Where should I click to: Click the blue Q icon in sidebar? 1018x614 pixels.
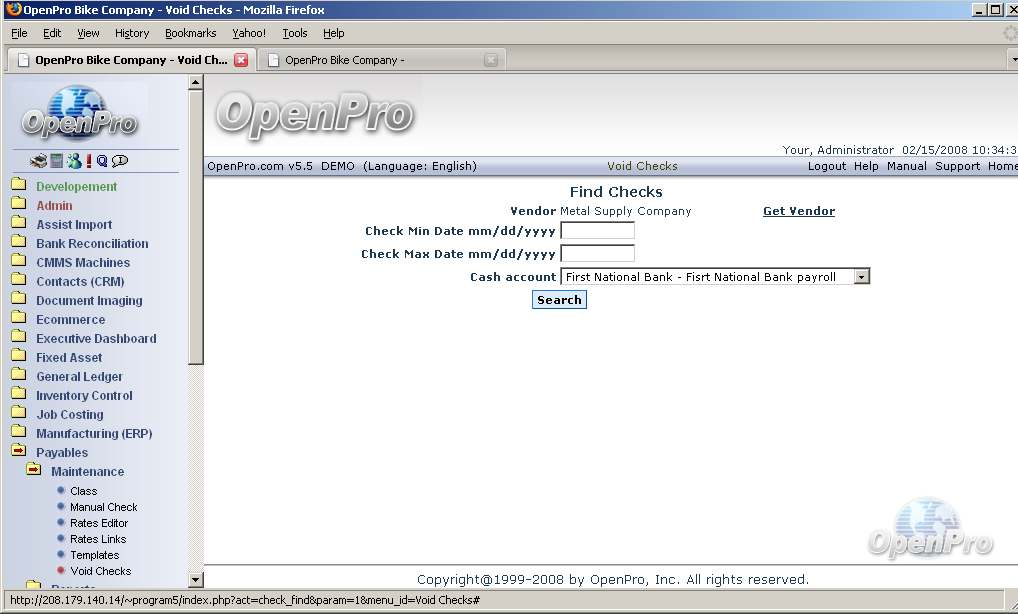102,161
